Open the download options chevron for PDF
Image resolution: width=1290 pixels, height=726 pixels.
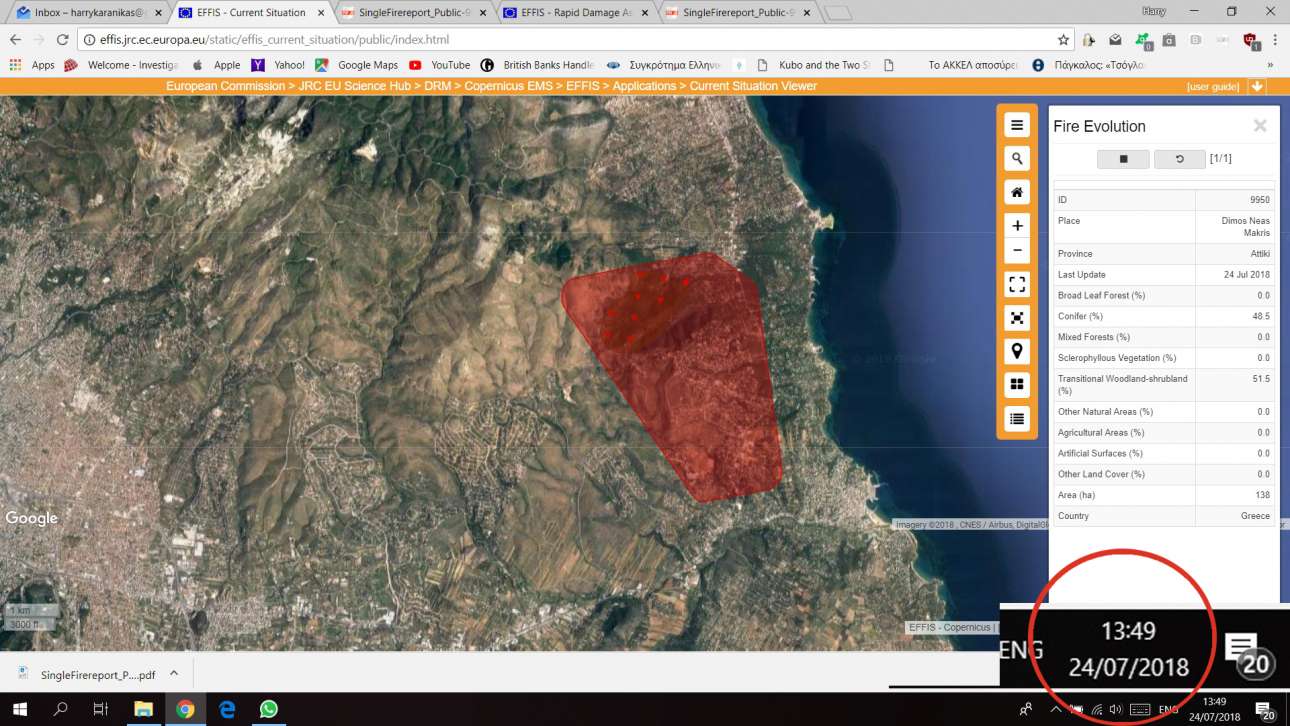click(174, 674)
